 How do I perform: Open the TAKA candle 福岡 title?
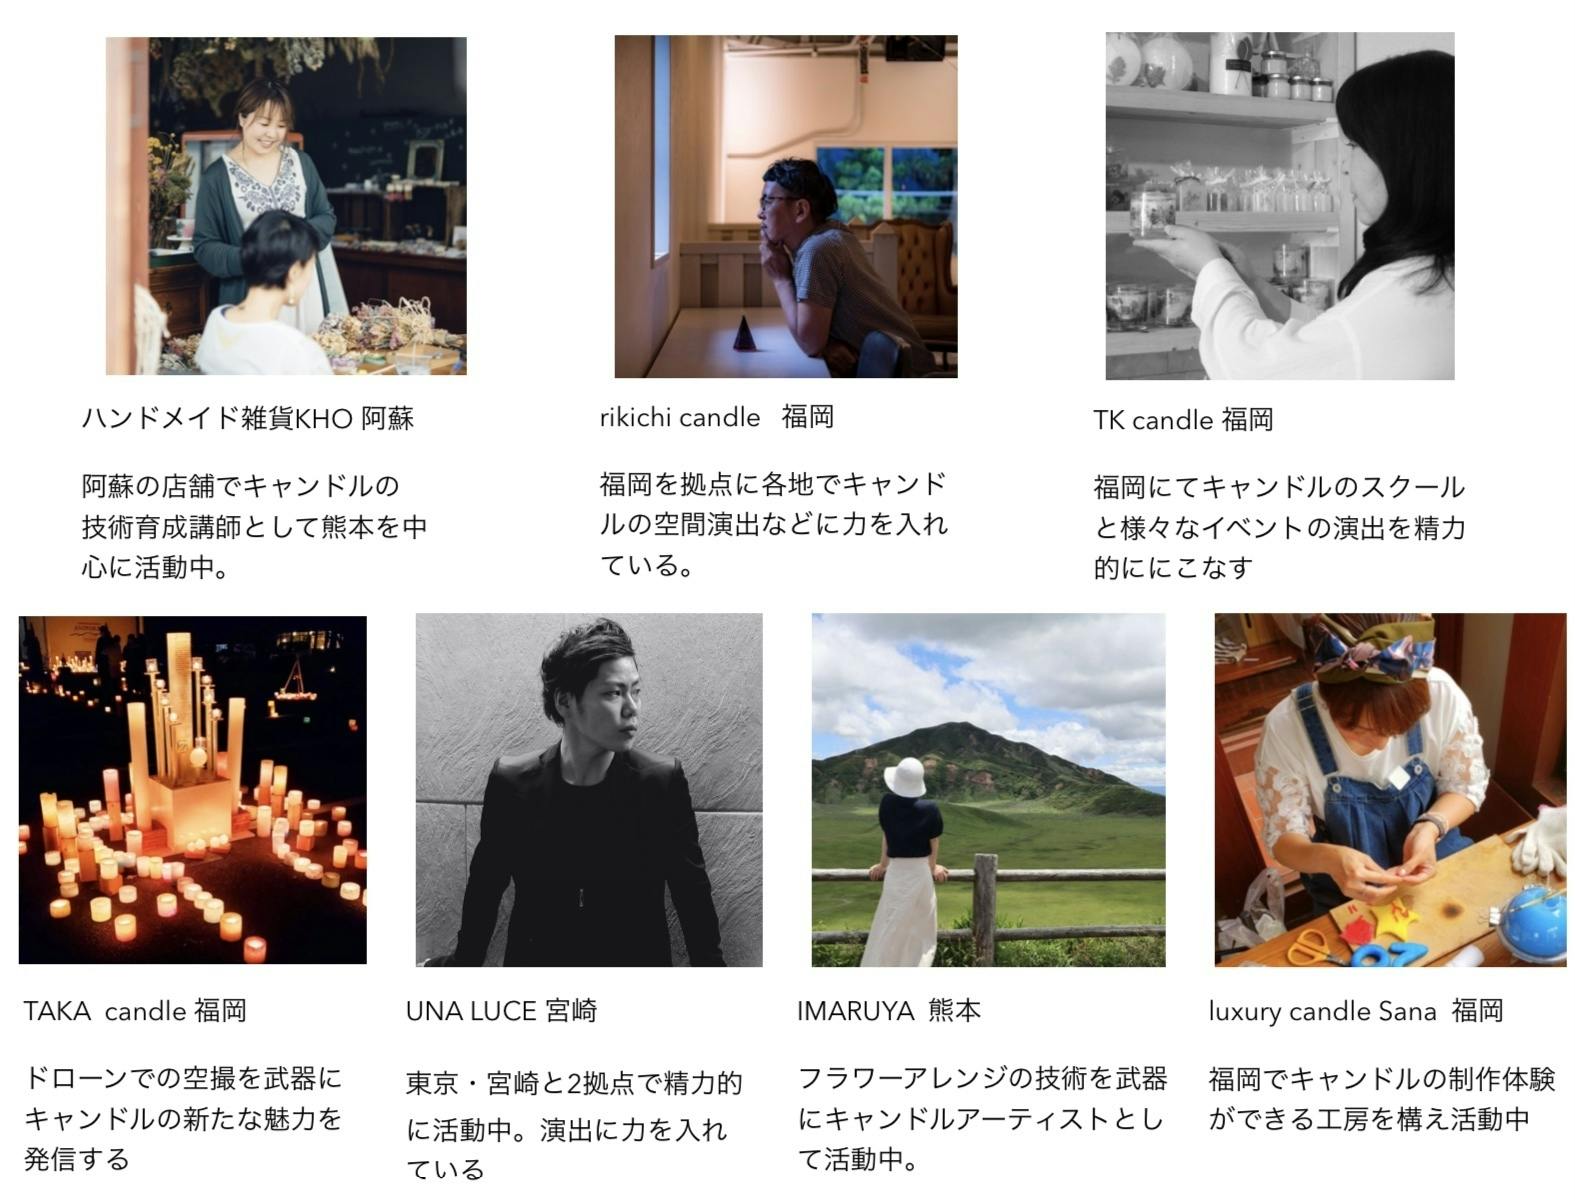click(135, 1011)
